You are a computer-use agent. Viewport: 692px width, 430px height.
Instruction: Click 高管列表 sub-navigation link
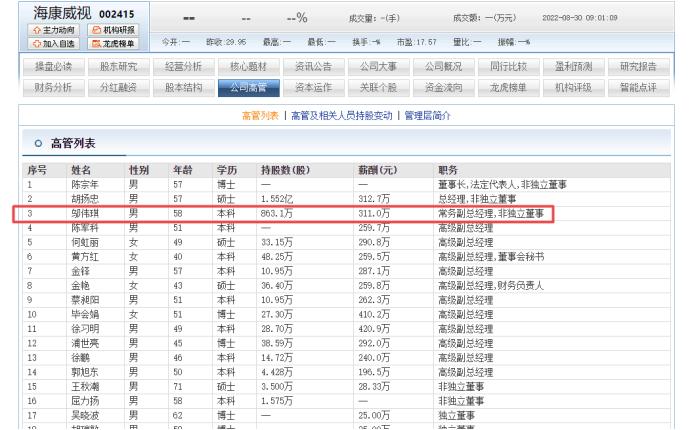pos(260,116)
